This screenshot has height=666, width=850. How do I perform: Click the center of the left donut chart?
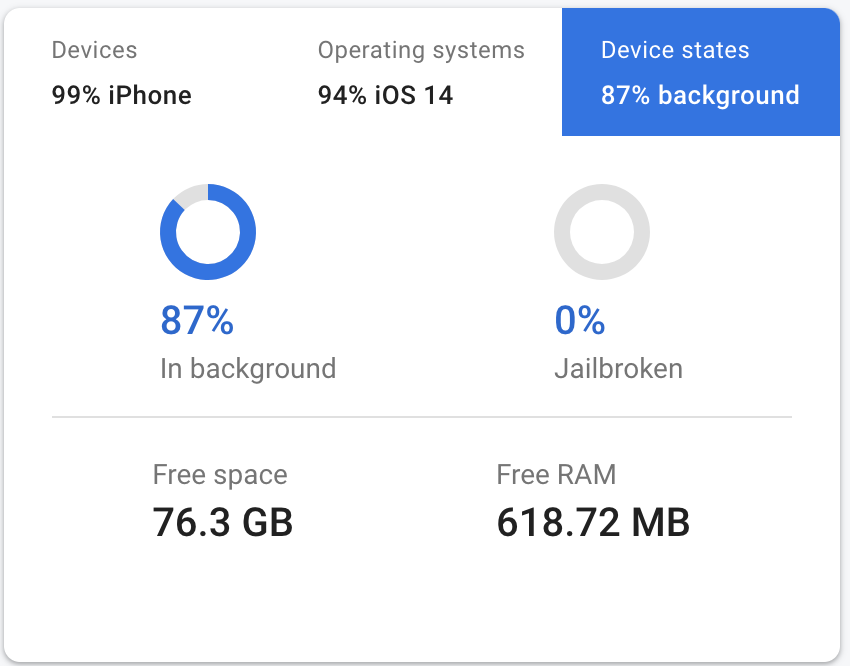[x=208, y=232]
